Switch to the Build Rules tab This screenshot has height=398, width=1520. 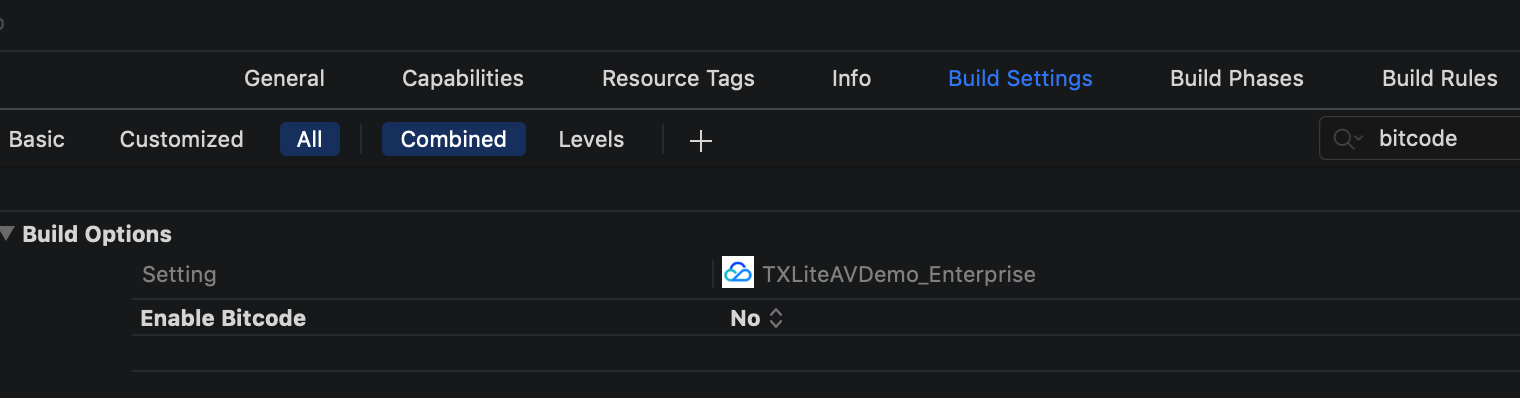(1440, 78)
